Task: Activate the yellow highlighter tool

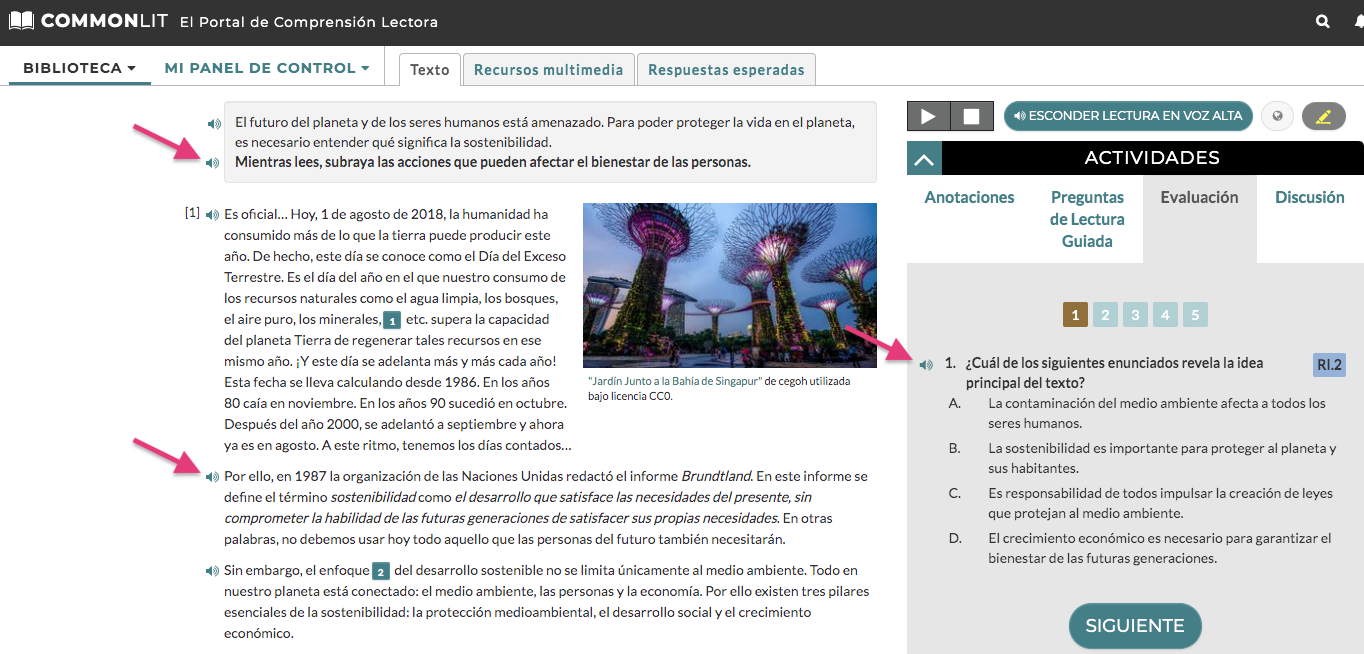Action: click(1324, 116)
